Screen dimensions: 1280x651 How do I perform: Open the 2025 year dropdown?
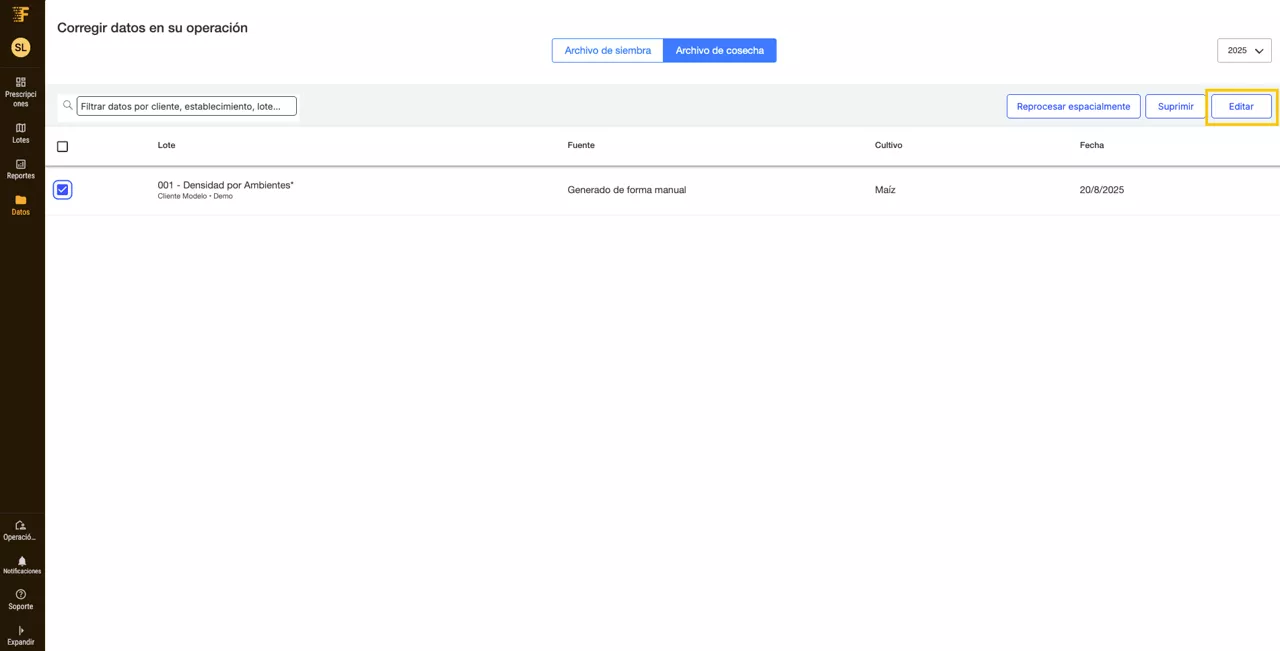[1244, 50]
